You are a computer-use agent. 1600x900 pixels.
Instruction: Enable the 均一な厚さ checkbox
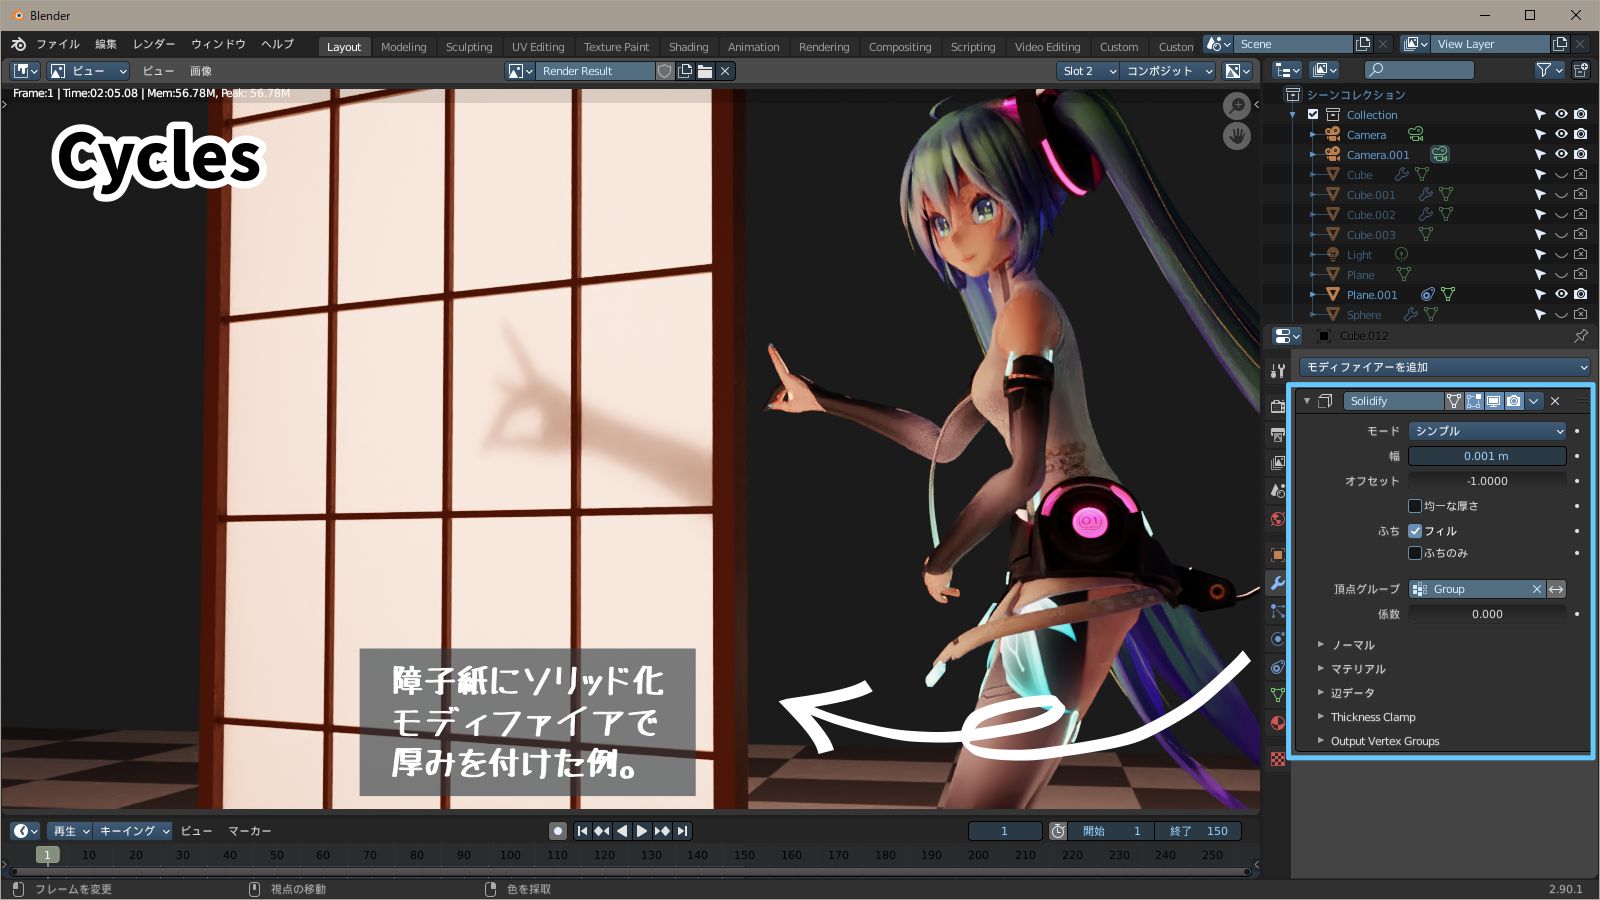click(x=1415, y=506)
